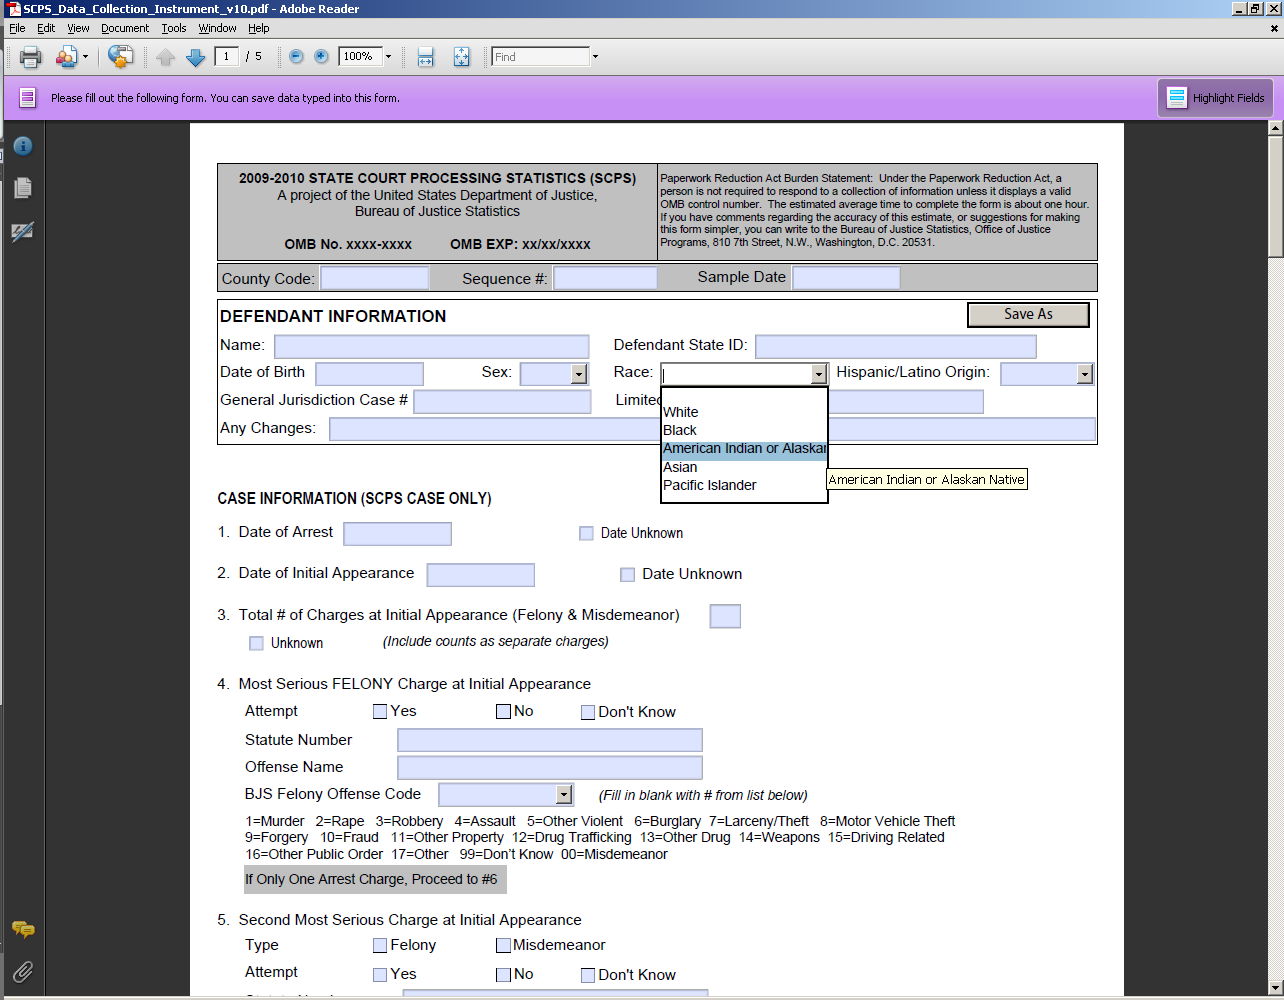Check Misdemeanor type for second charge
Viewport: 1284px width, 1000px height.
tap(503, 945)
